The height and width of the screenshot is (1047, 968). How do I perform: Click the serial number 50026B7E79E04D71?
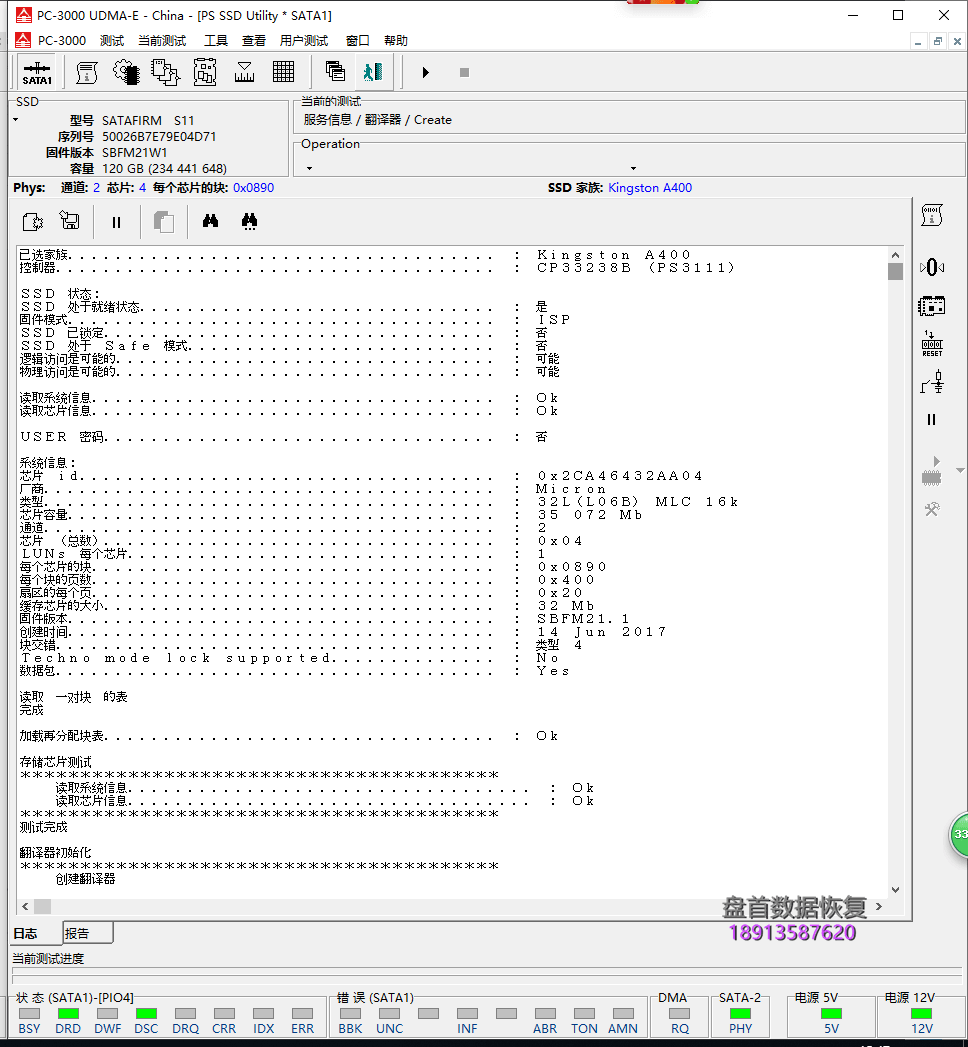[x=159, y=136]
